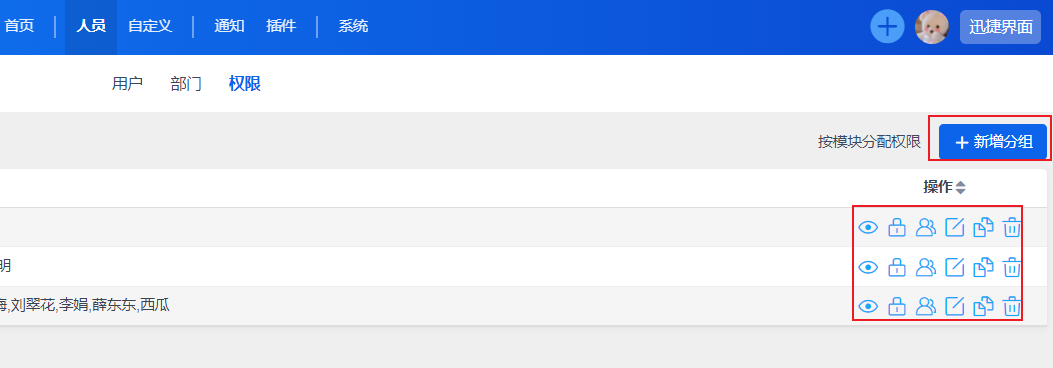1053x368 pixels.
Task: Click trash icon in the second row
Action: click(x=1011, y=267)
